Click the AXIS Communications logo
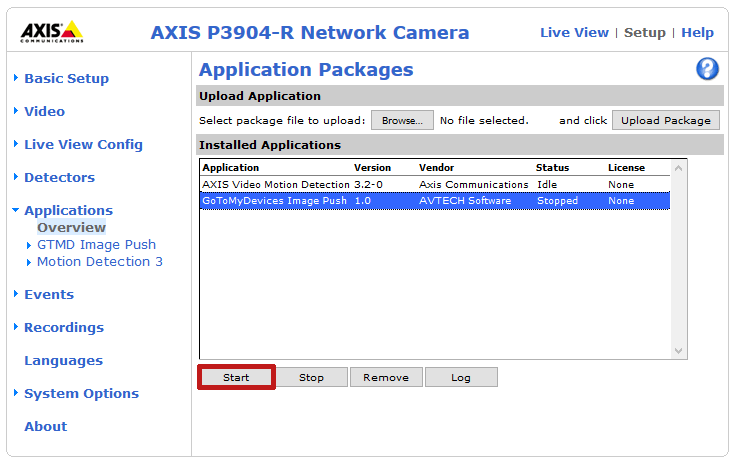This screenshot has width=734, height=463. tap(51, 31)
